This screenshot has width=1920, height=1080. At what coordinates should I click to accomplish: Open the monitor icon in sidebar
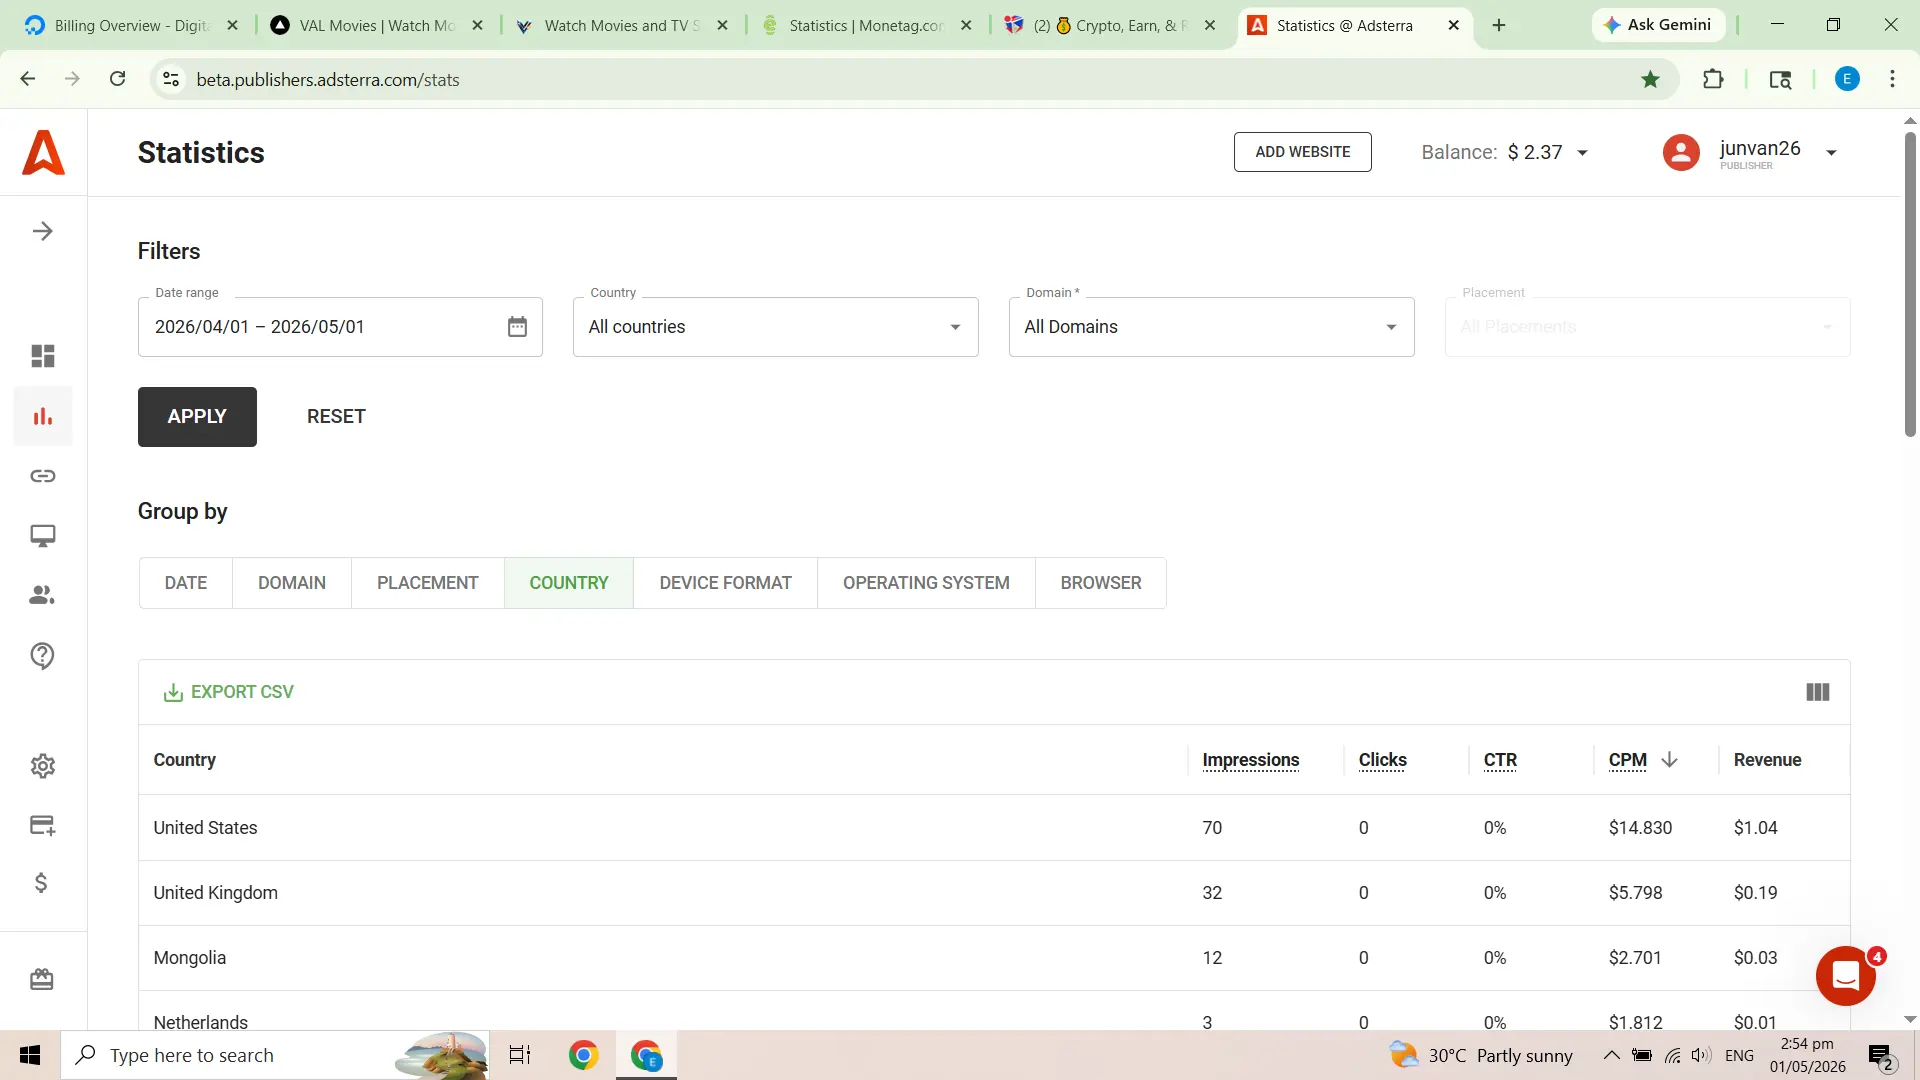point(42,536)
